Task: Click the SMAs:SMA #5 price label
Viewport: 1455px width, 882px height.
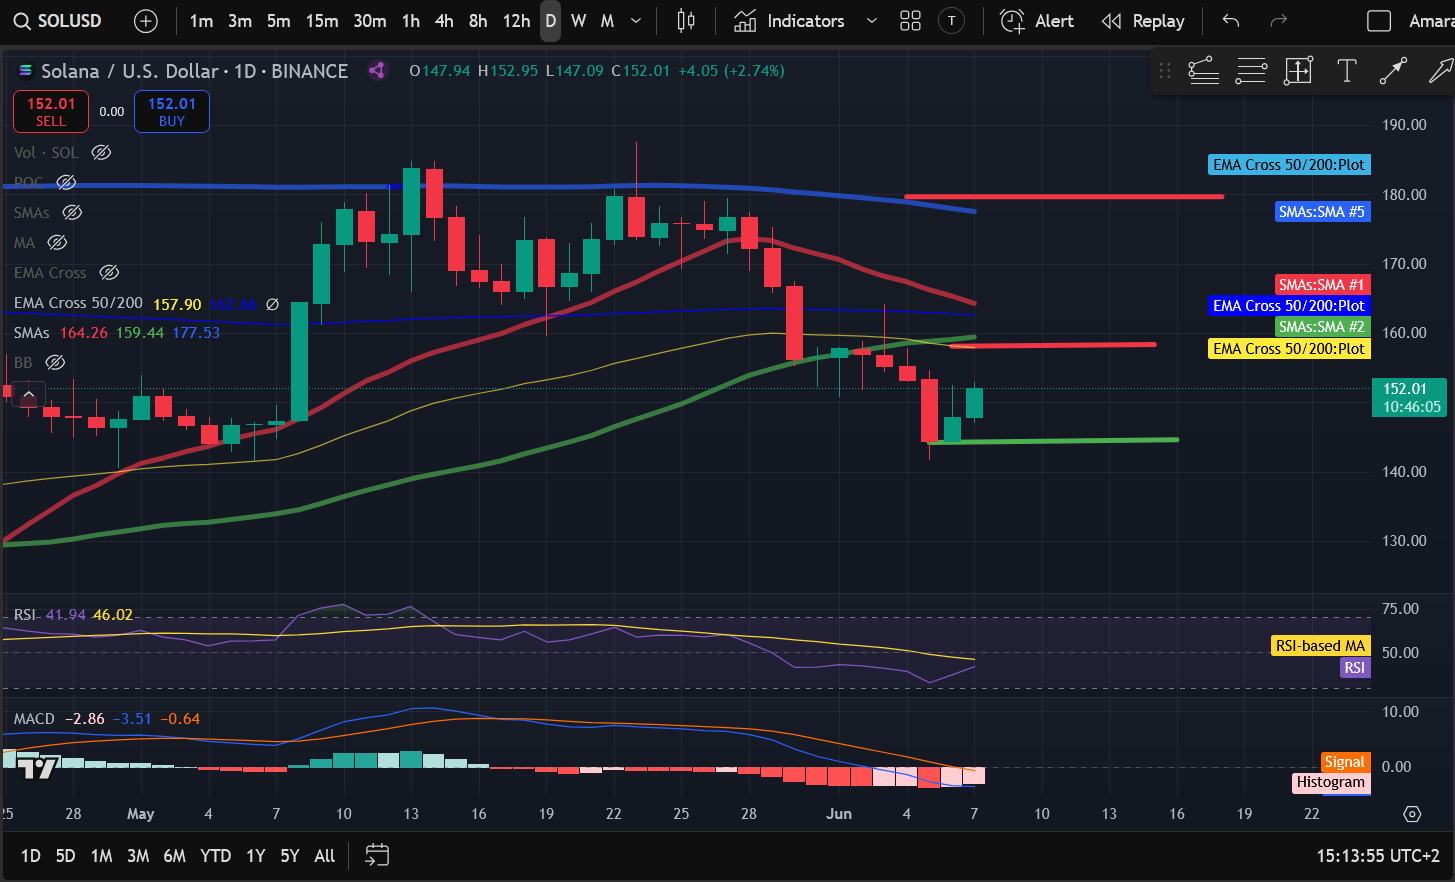Action: point(1322,212)
